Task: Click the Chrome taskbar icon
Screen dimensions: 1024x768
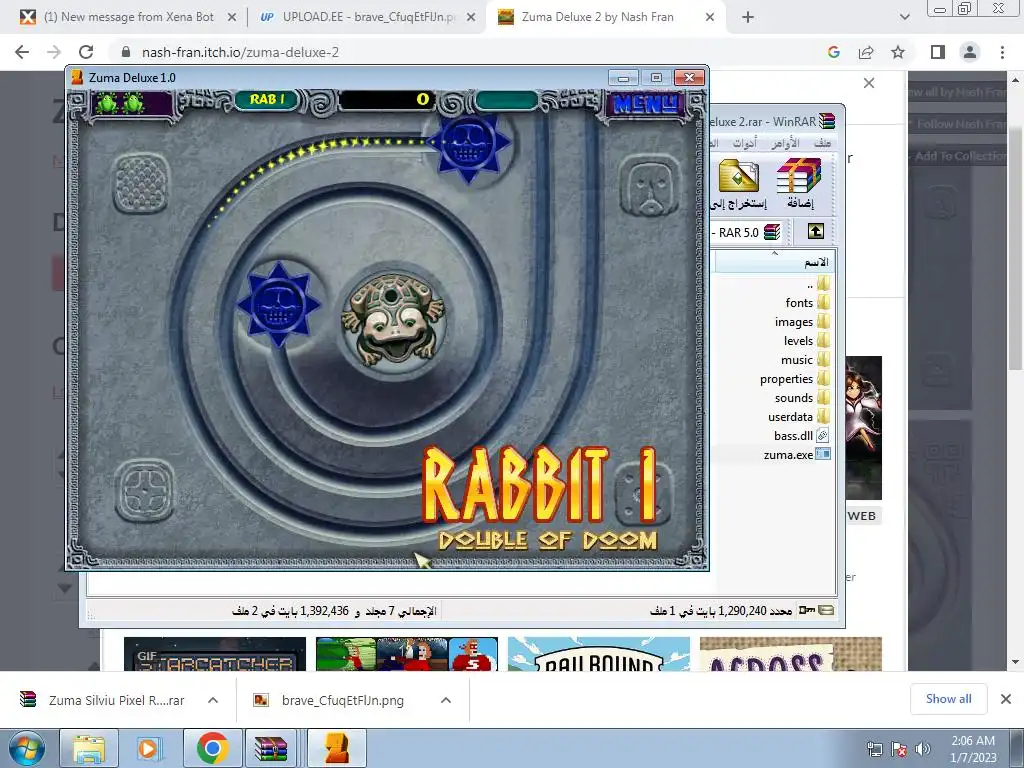Action: tap(212, 748)
